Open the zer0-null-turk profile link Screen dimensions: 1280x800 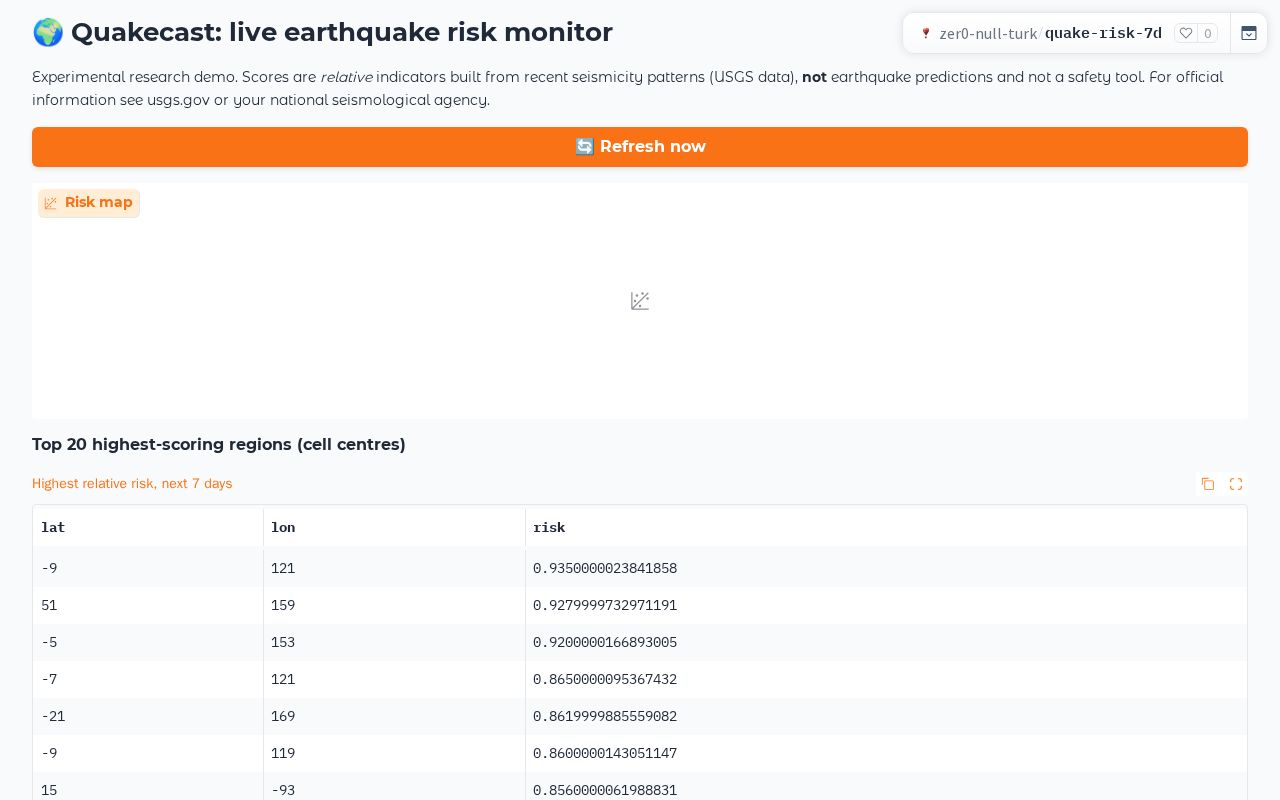tap(988, 34)
